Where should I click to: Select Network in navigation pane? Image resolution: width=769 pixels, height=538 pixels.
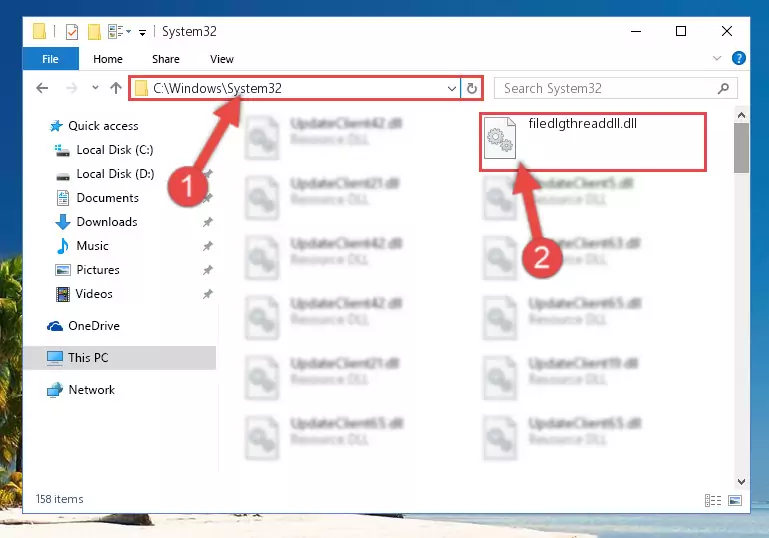pyautogui.click(x=91, y=390)
